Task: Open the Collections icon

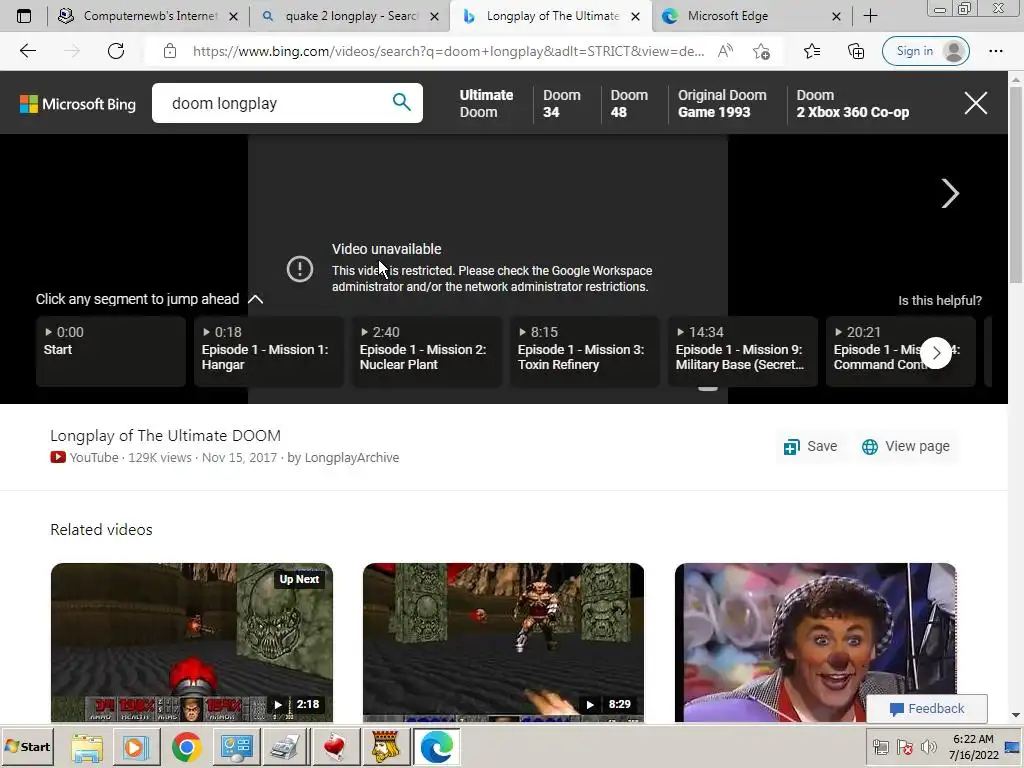Action: coord(856,51)
